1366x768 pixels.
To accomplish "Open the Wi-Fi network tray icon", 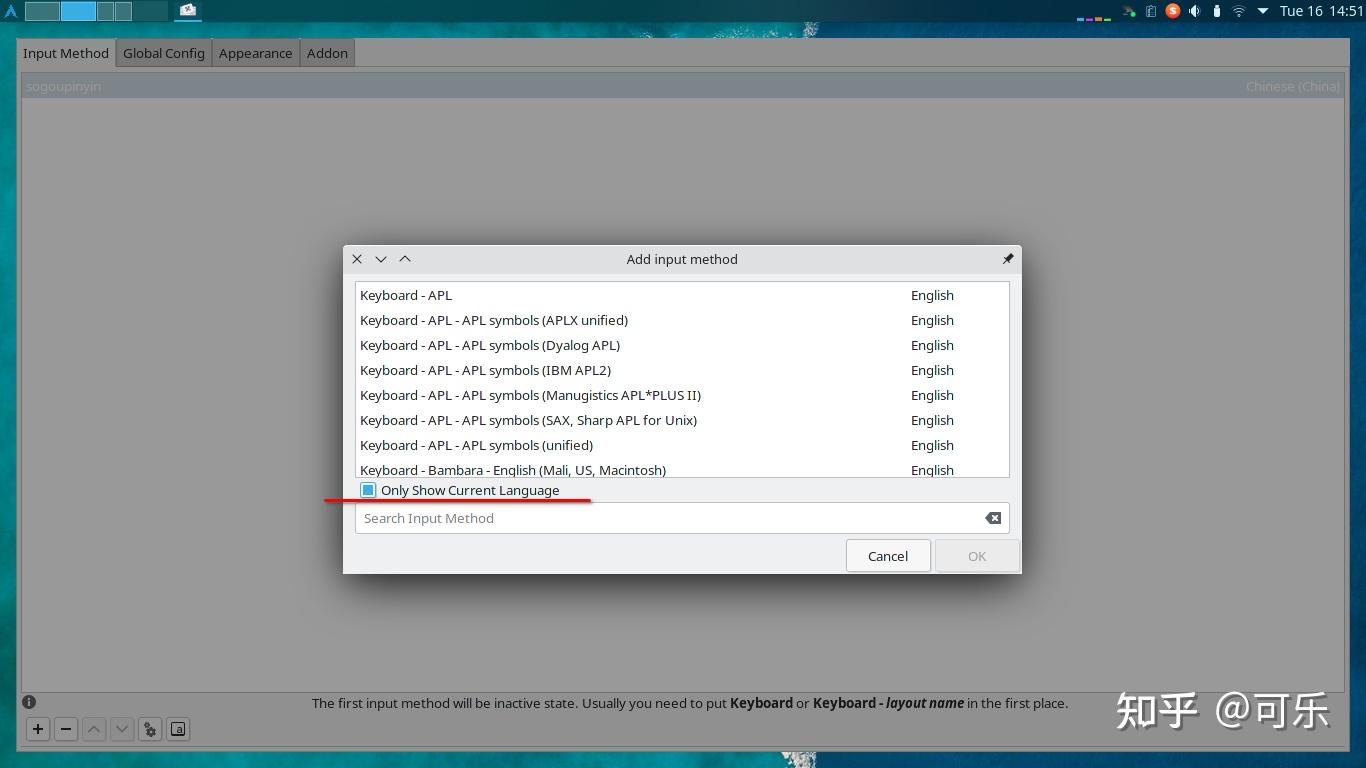I will coord(1238,11).
